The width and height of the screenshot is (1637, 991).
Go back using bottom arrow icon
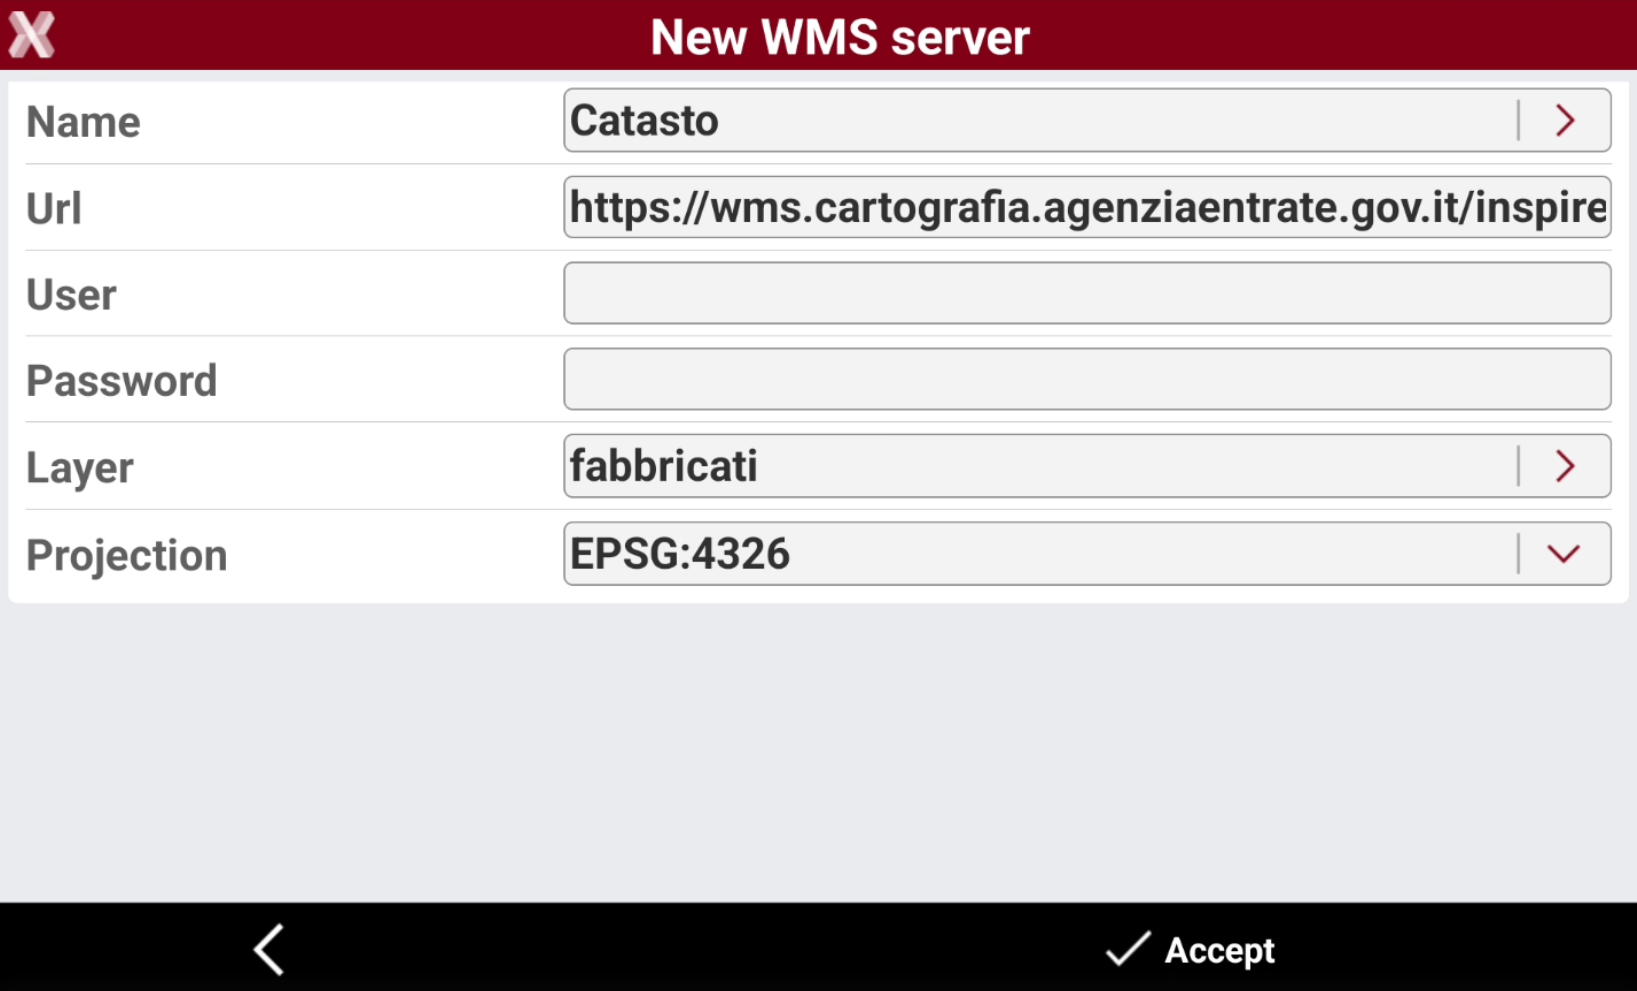269,949
